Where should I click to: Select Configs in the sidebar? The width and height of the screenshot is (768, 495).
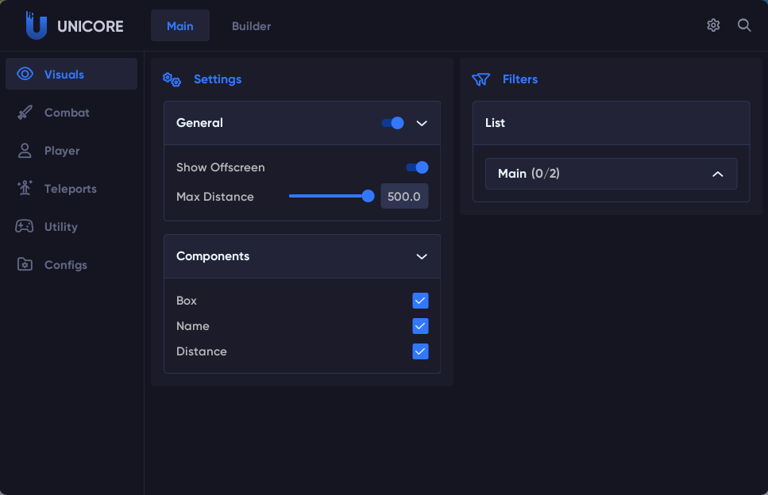pyautogui.click(x=72, y=264)
